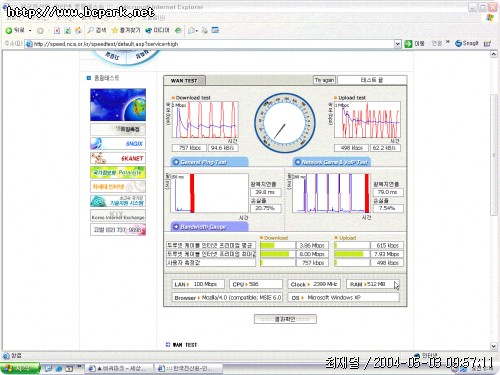
Task: Click the result confirmation button below panel
Action: click(285, 319)
